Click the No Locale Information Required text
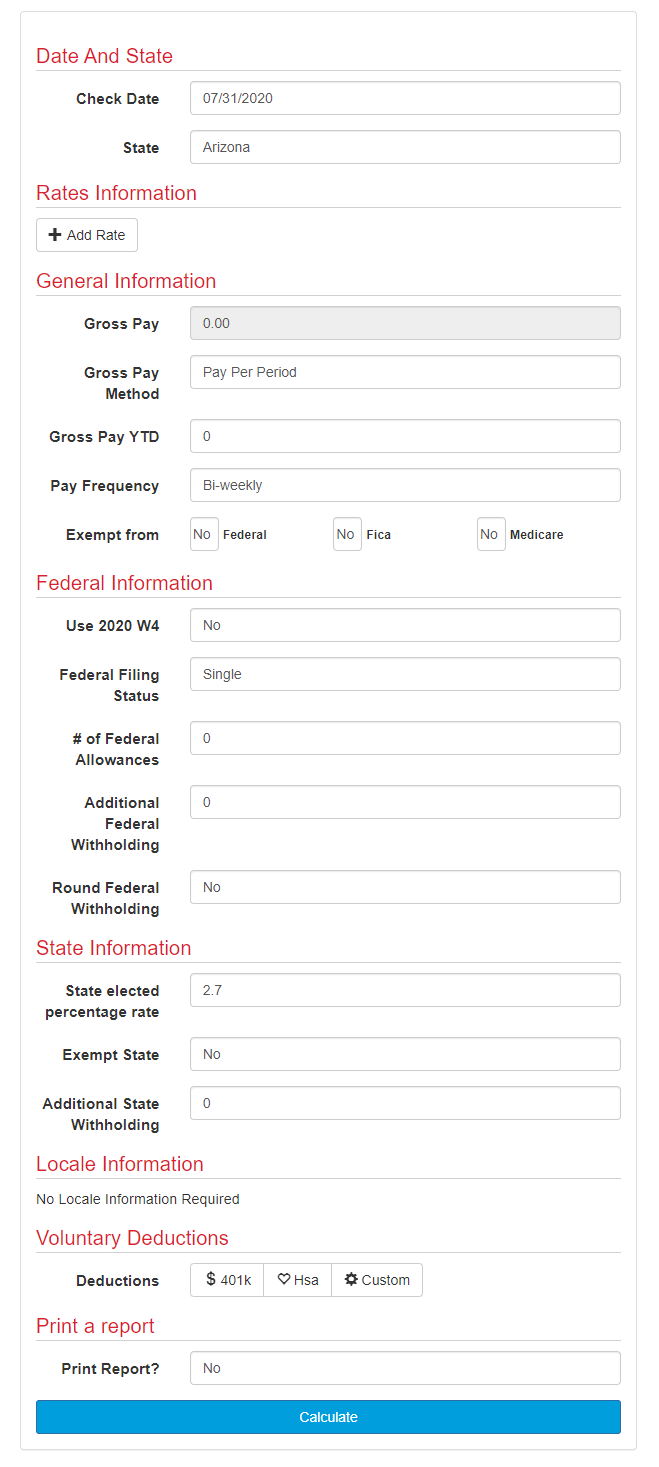This screenshot has width=659, height=1467. [138, 1199]
